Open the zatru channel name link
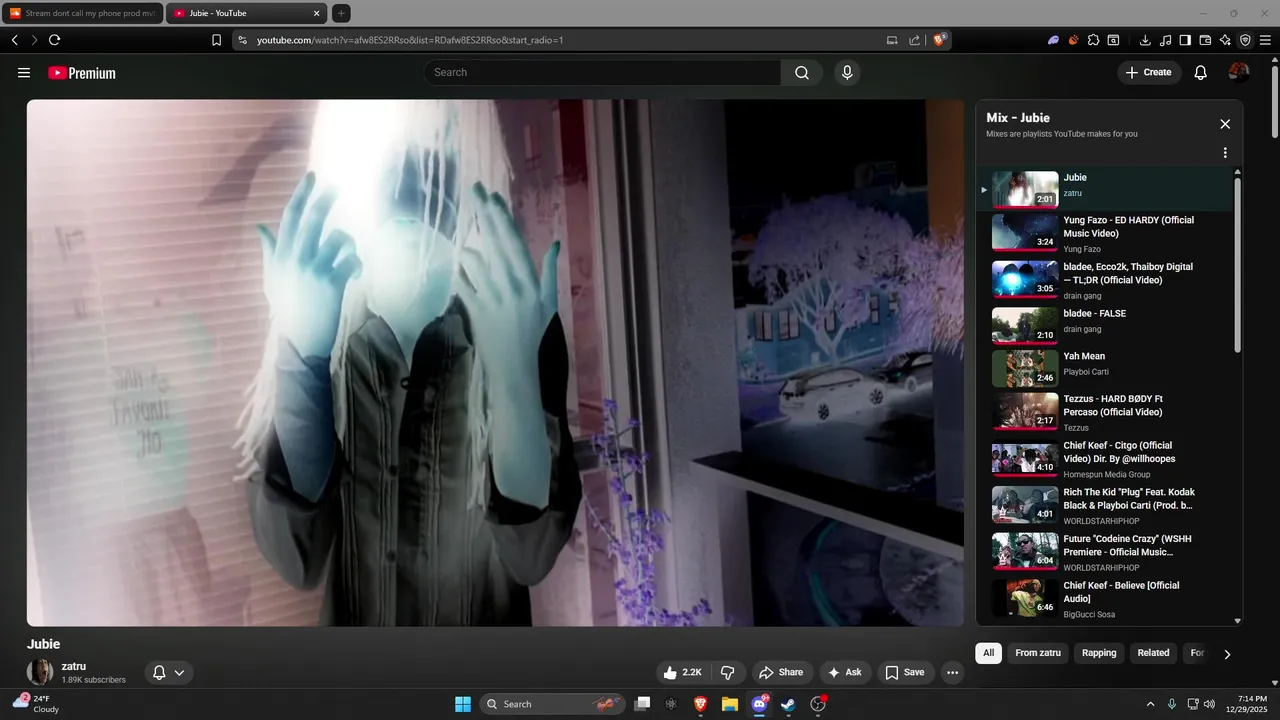 pos(74,666)
